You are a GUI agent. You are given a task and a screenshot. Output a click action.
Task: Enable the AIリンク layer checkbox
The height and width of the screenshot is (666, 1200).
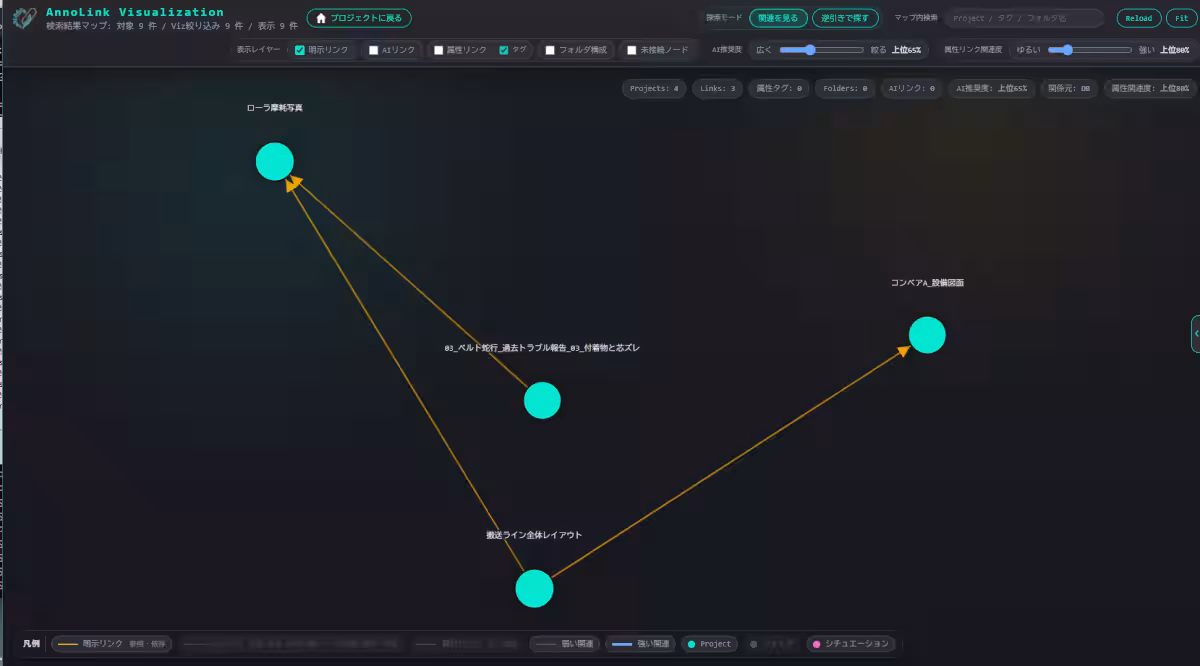coord(374,50)
